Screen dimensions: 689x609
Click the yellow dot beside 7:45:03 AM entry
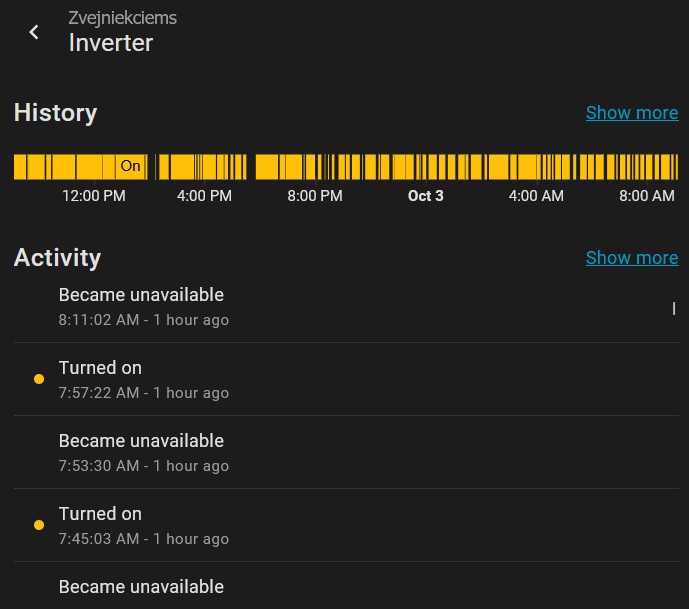pos(39,525)
